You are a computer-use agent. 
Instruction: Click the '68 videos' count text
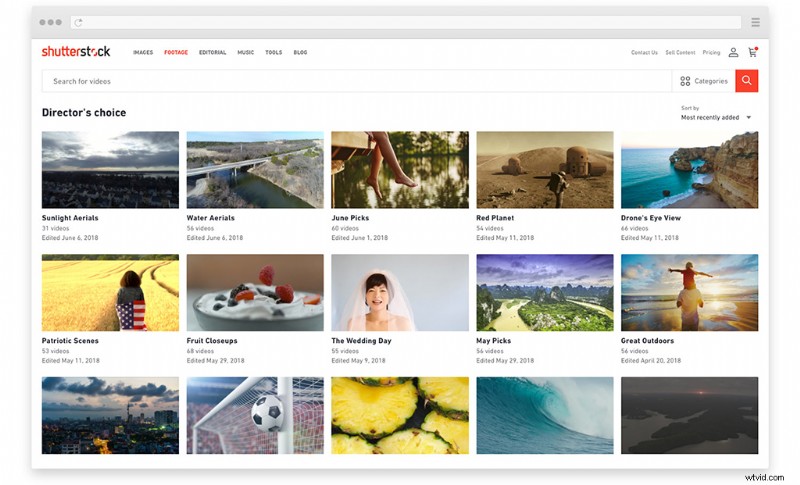[200, 351]
